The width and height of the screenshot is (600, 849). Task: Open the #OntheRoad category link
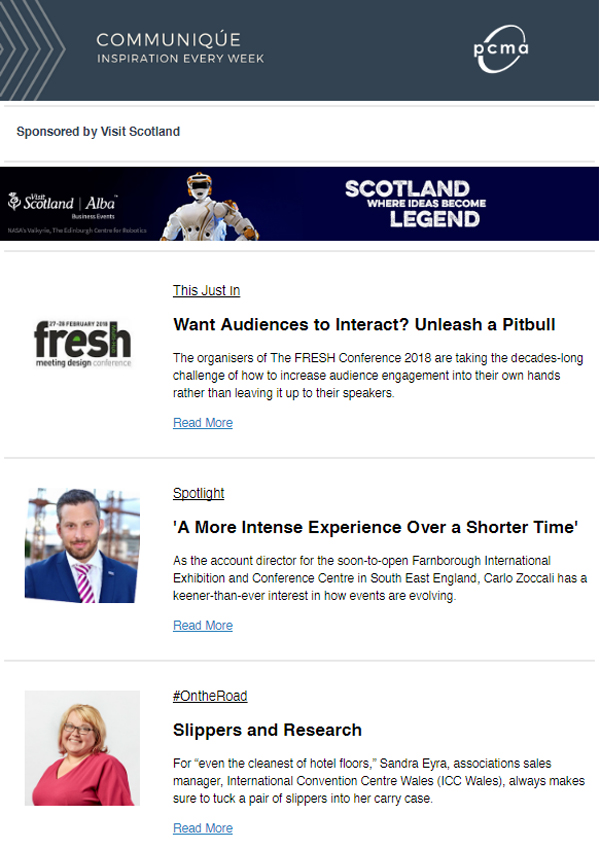[210, 696]
